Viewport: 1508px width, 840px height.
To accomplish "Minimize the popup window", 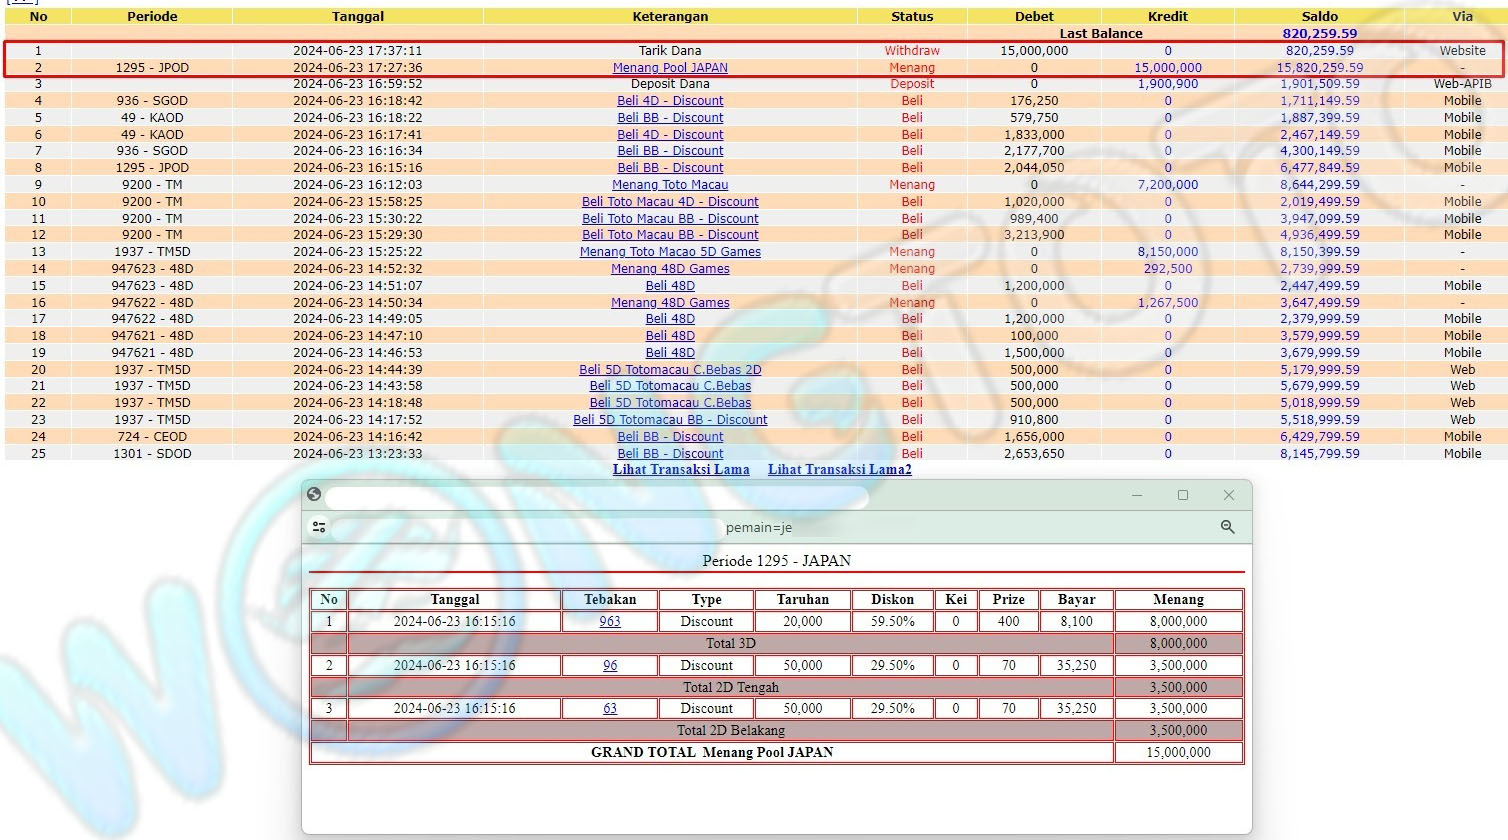I will pos(1137,495).
